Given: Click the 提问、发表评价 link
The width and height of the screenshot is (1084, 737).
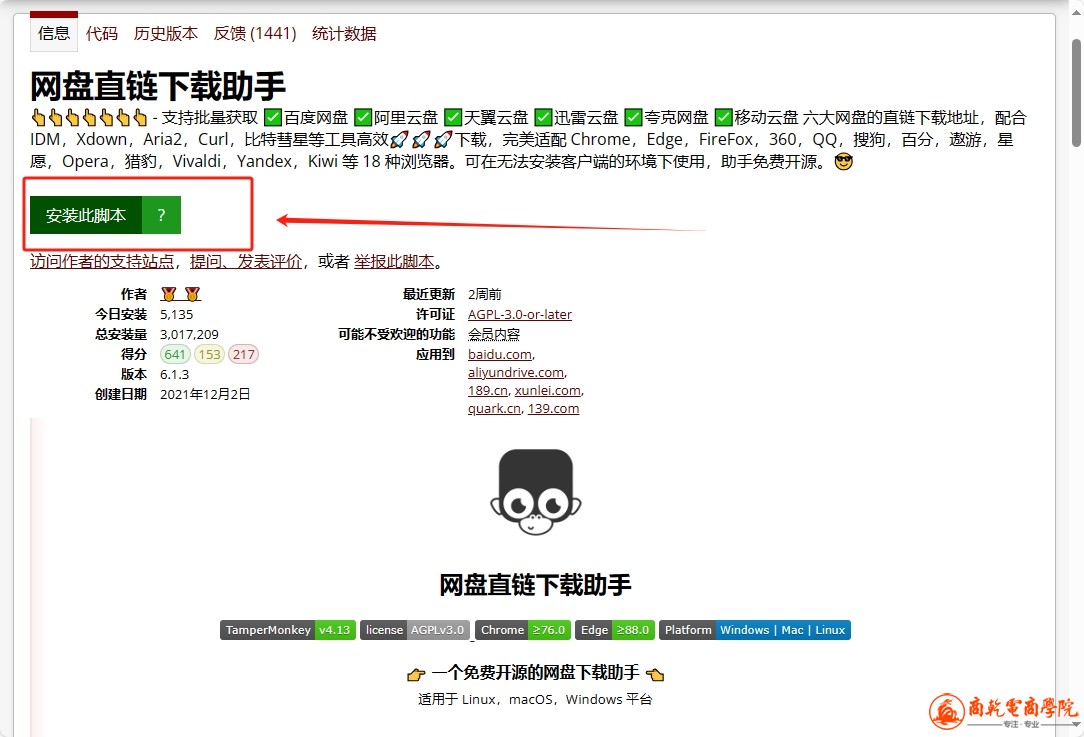Looking at the screenshot, I should coord(246,261).
